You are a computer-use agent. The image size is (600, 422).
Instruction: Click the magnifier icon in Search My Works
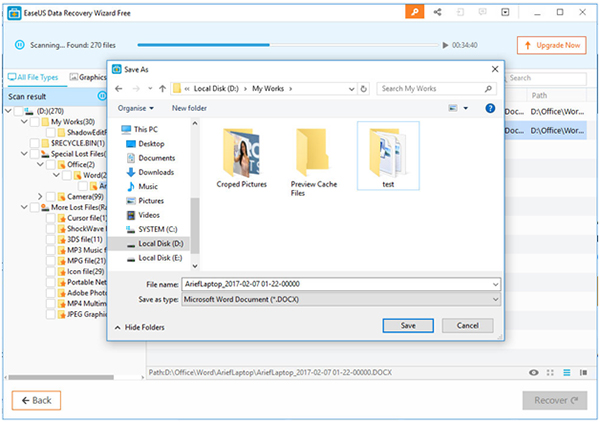(x=488, y=89)
